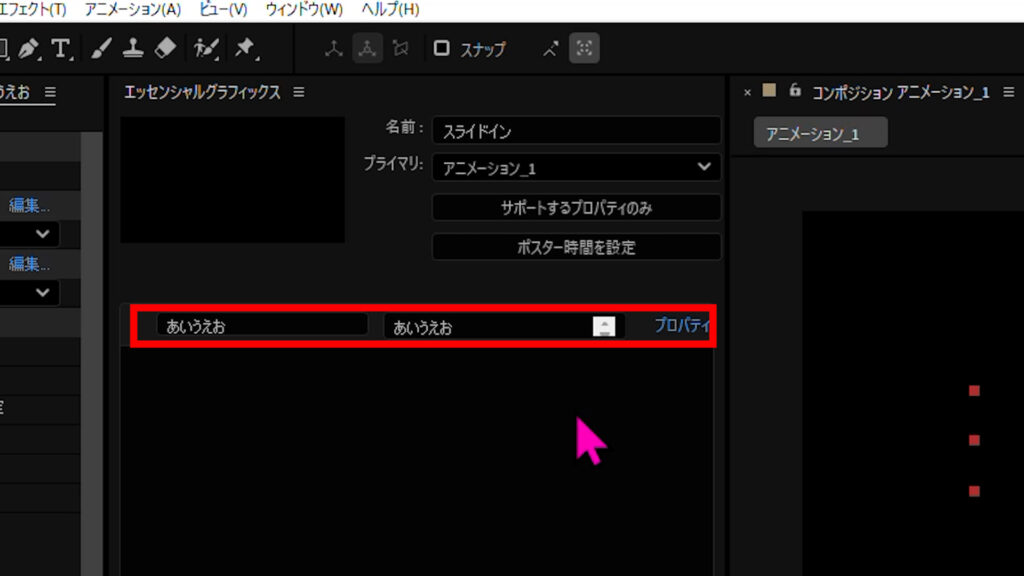Viewport: 1024px width, 576px height.
Task: Open the エッセンシャルグラフィックス panel menu
Action: point(298,92)
